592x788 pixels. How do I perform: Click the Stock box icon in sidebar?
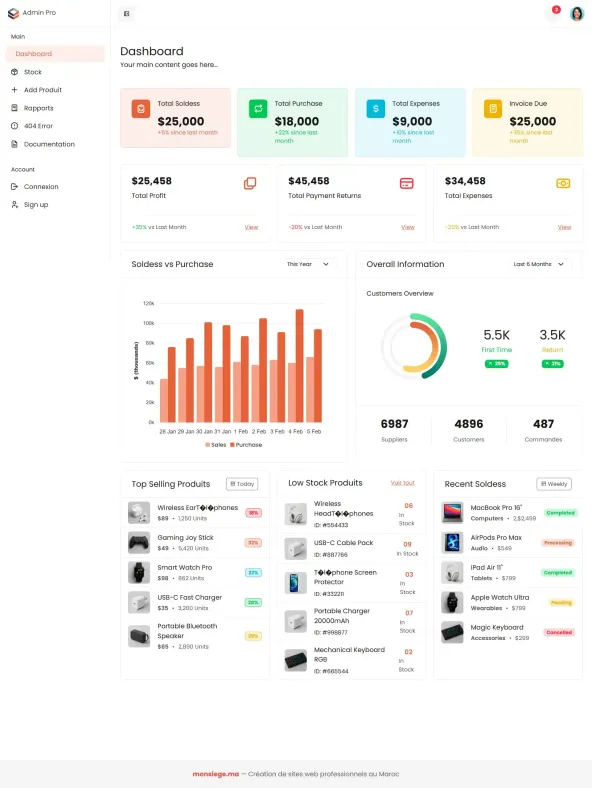click(x=15, y=72)
